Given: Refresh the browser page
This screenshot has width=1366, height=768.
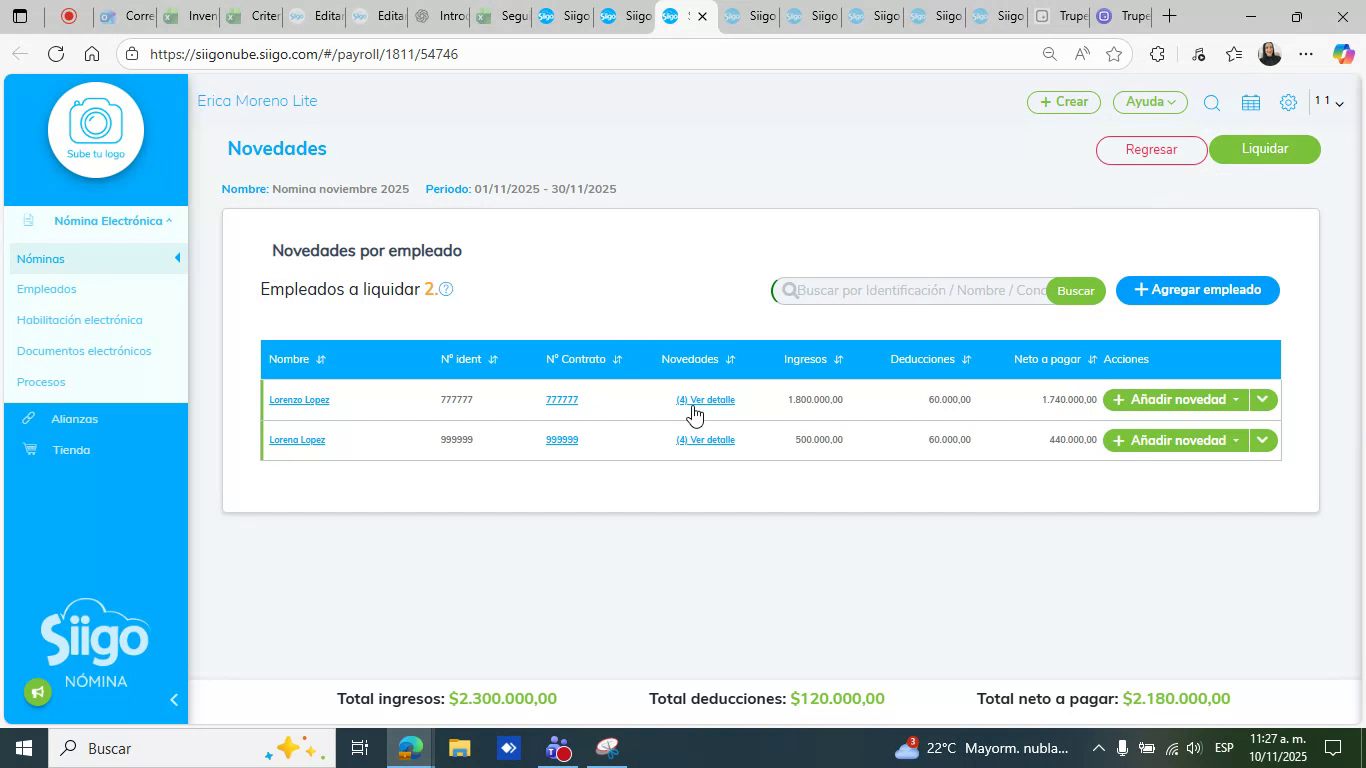Looking at the screenshot, I should click(x=56, y=54).
